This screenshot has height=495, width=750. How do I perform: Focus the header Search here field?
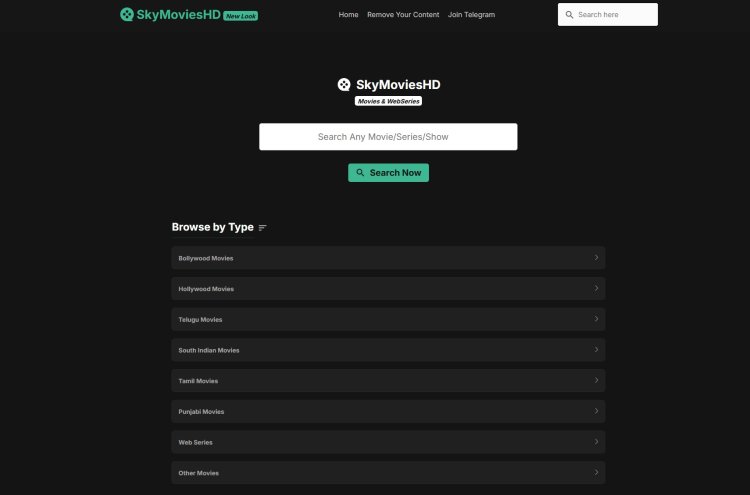[607, 15]
